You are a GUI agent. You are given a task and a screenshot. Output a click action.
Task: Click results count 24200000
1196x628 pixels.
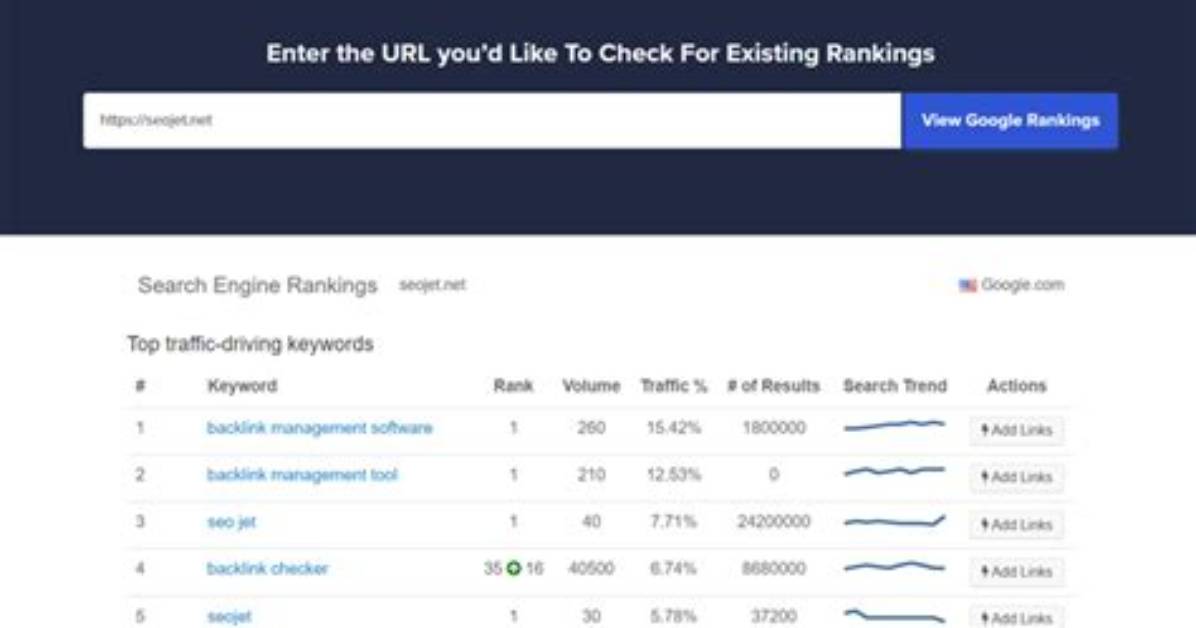(x=773, y=522)
